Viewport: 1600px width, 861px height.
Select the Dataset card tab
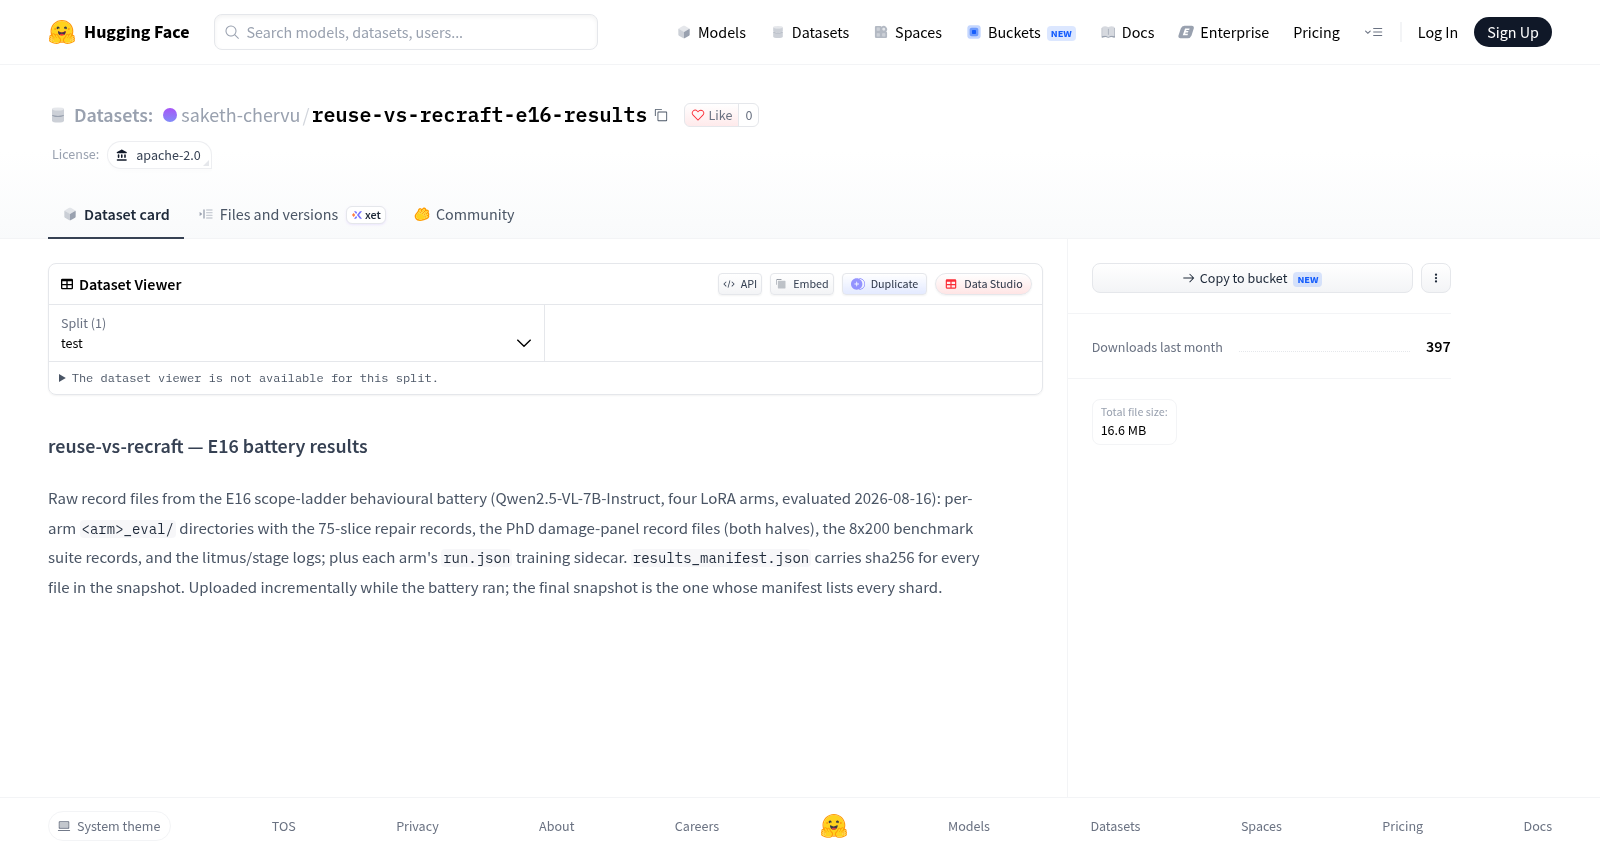point(116,215)
